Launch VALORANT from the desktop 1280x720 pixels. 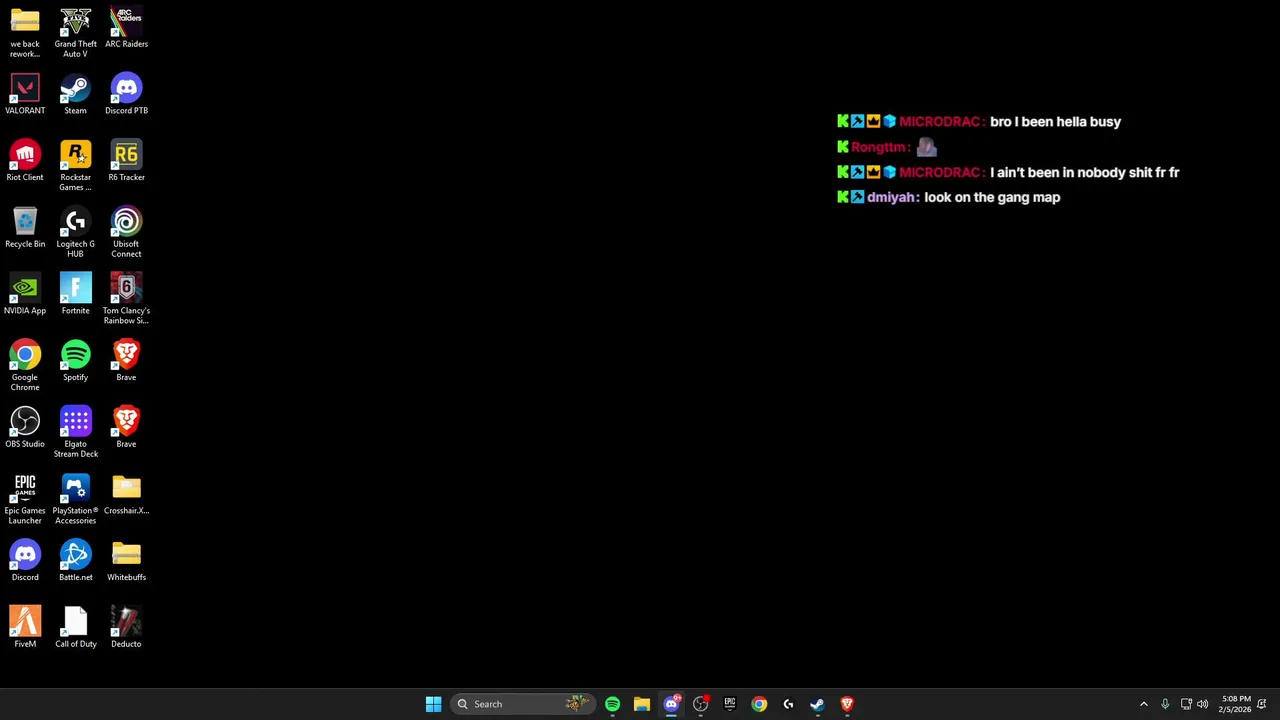tap(25, 95)
